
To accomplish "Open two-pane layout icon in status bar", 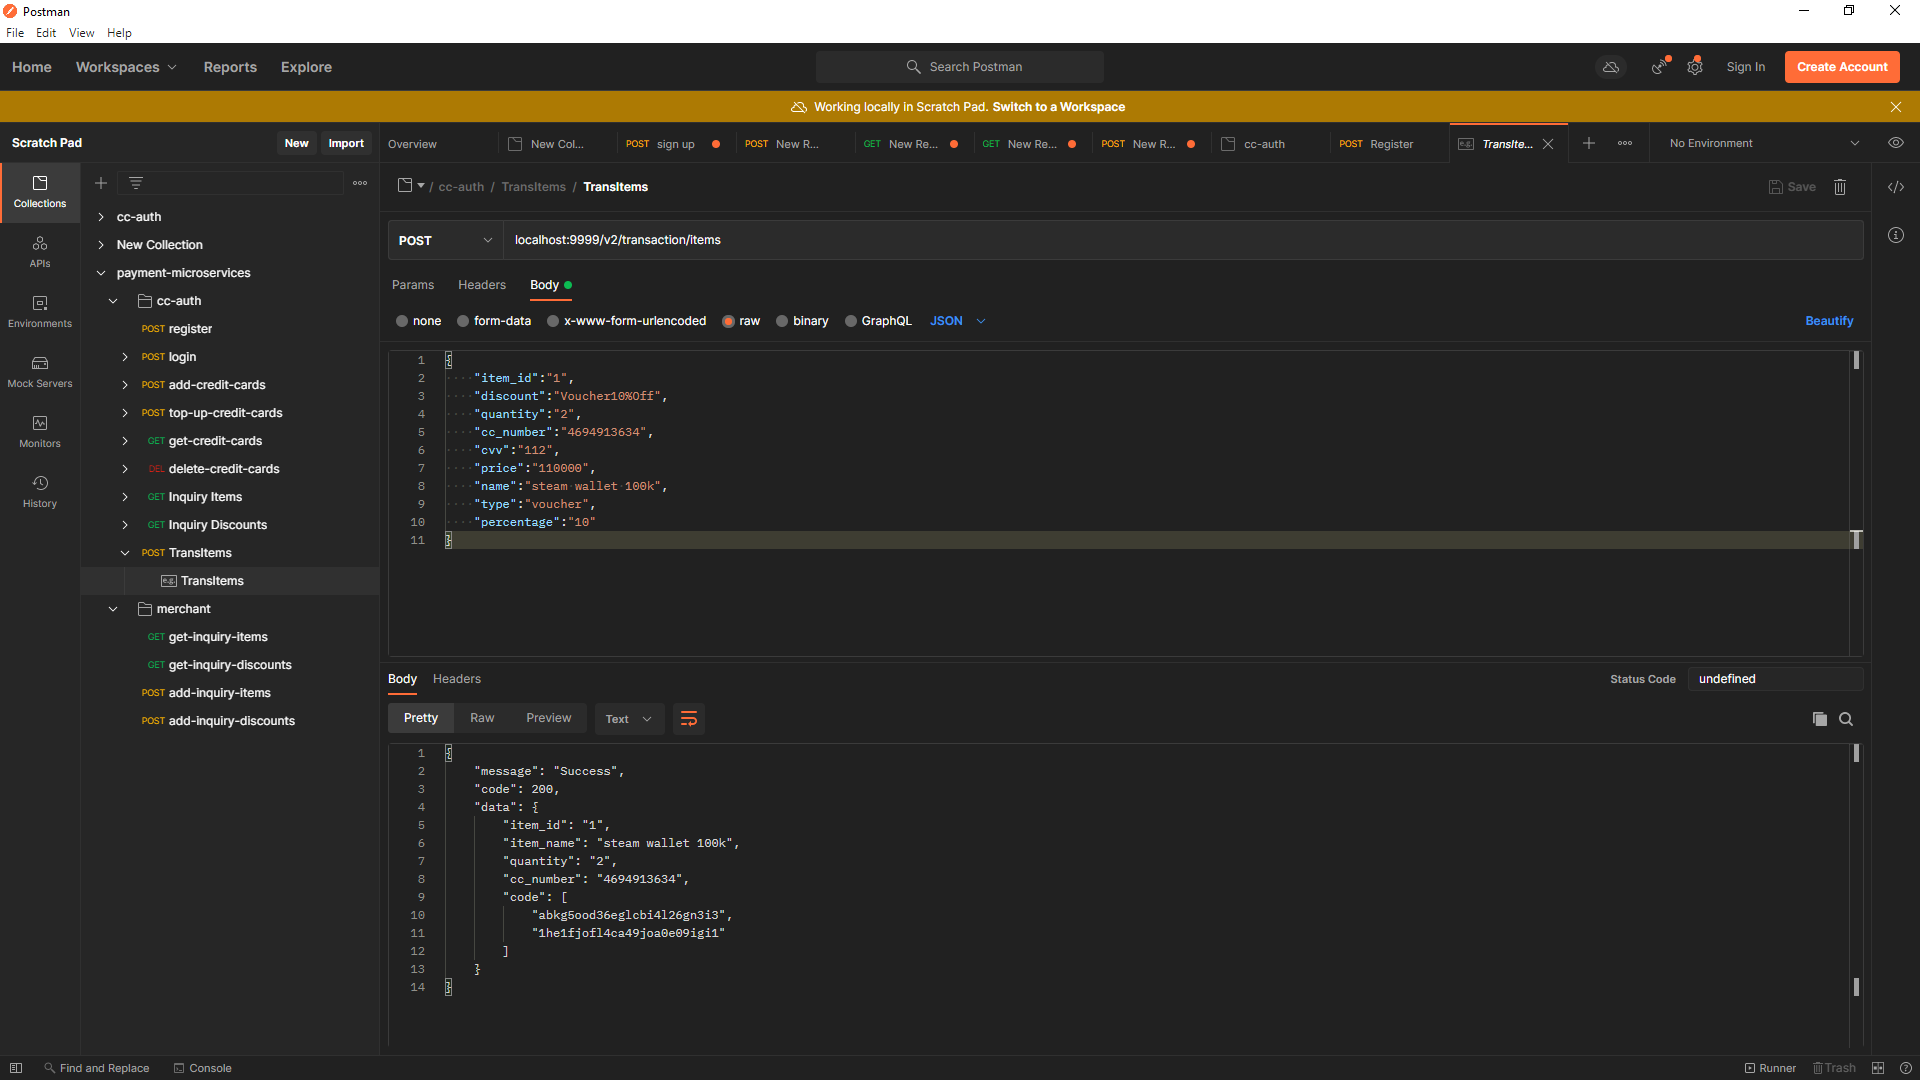I will (x=1878, y=1068).
